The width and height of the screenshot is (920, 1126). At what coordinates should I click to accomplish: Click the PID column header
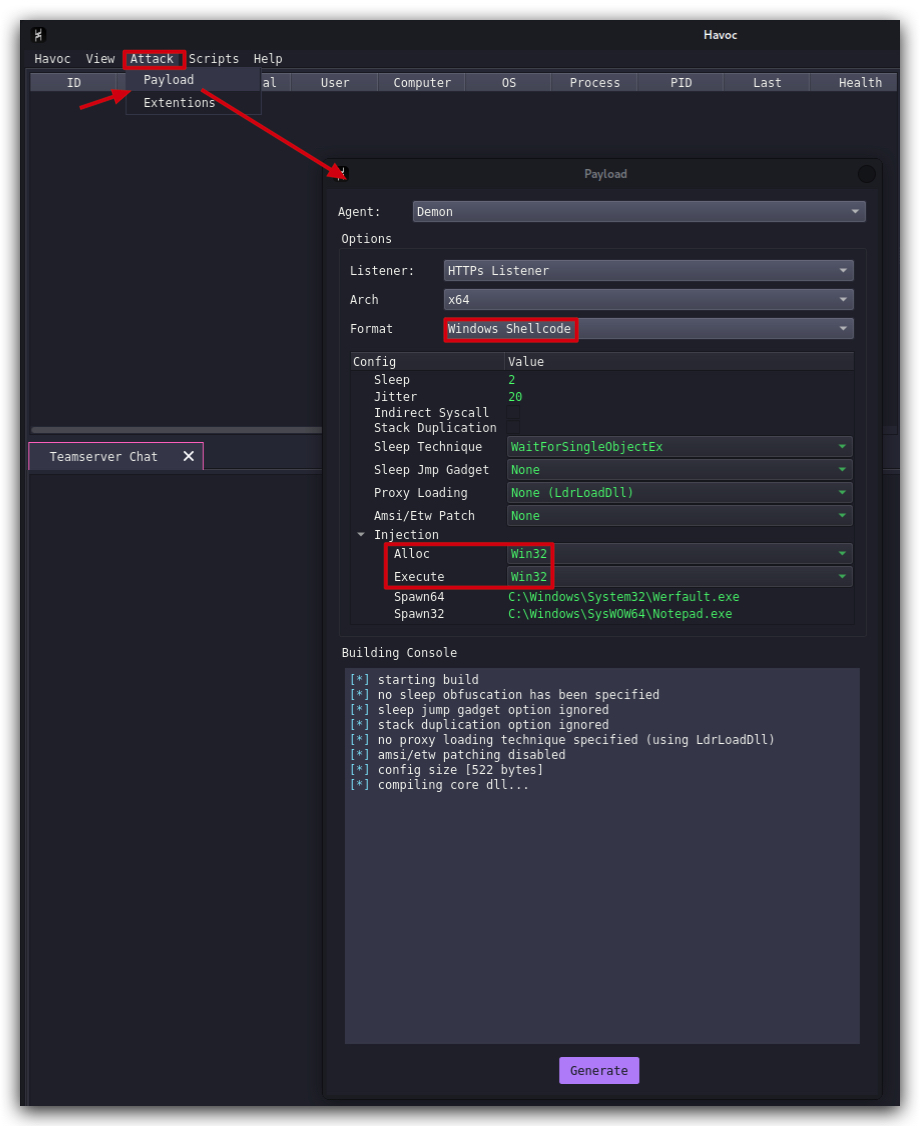click(x=681, y=83)
